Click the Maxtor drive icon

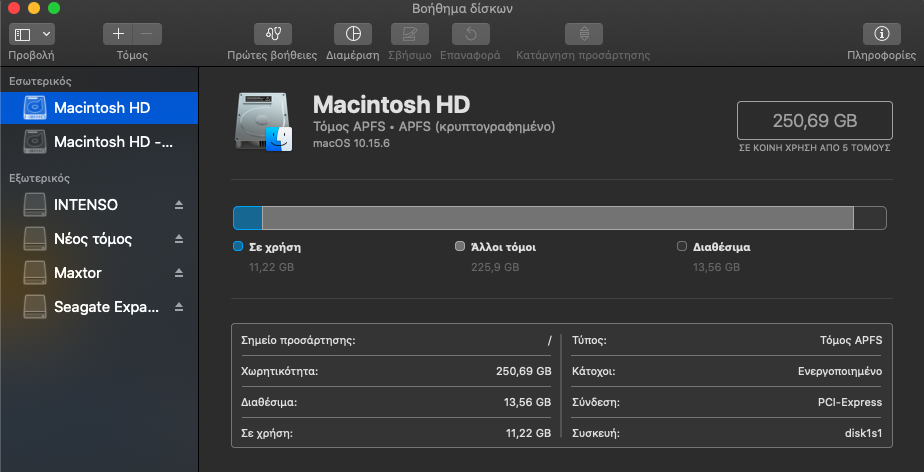tap(35, 273)
